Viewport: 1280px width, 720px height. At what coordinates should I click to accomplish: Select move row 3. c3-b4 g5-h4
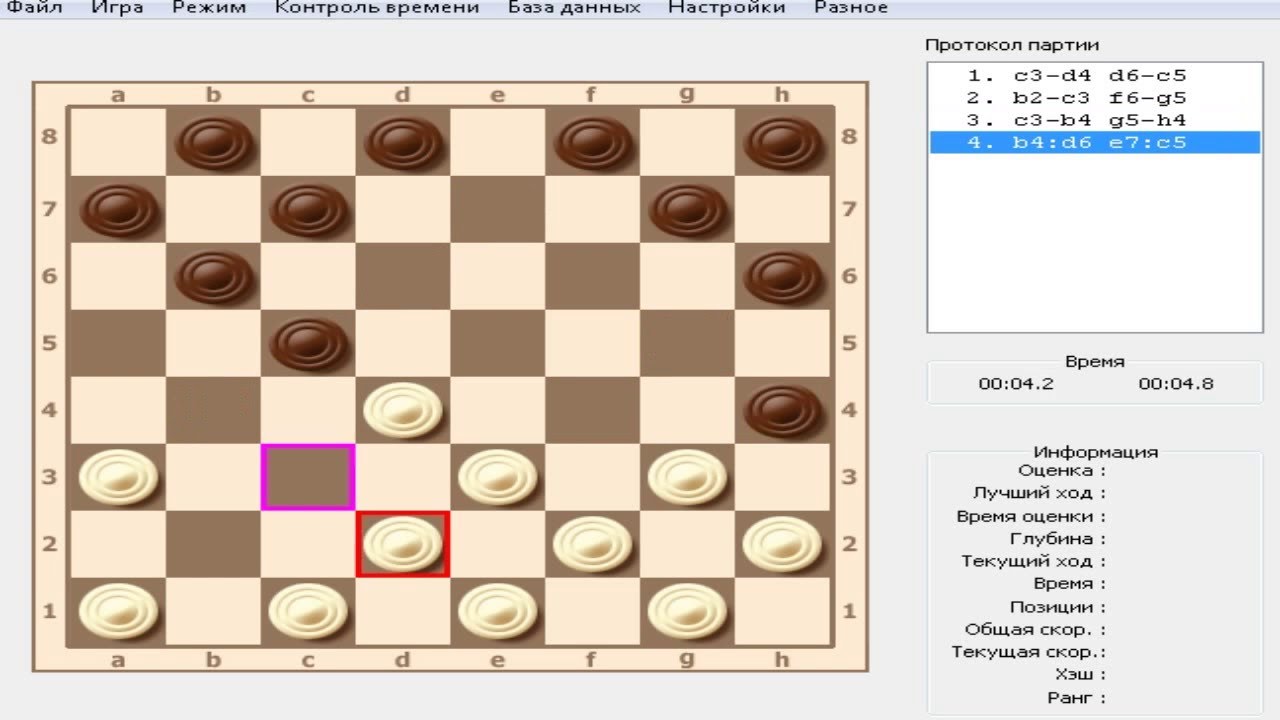click(x=1095, y=120)
